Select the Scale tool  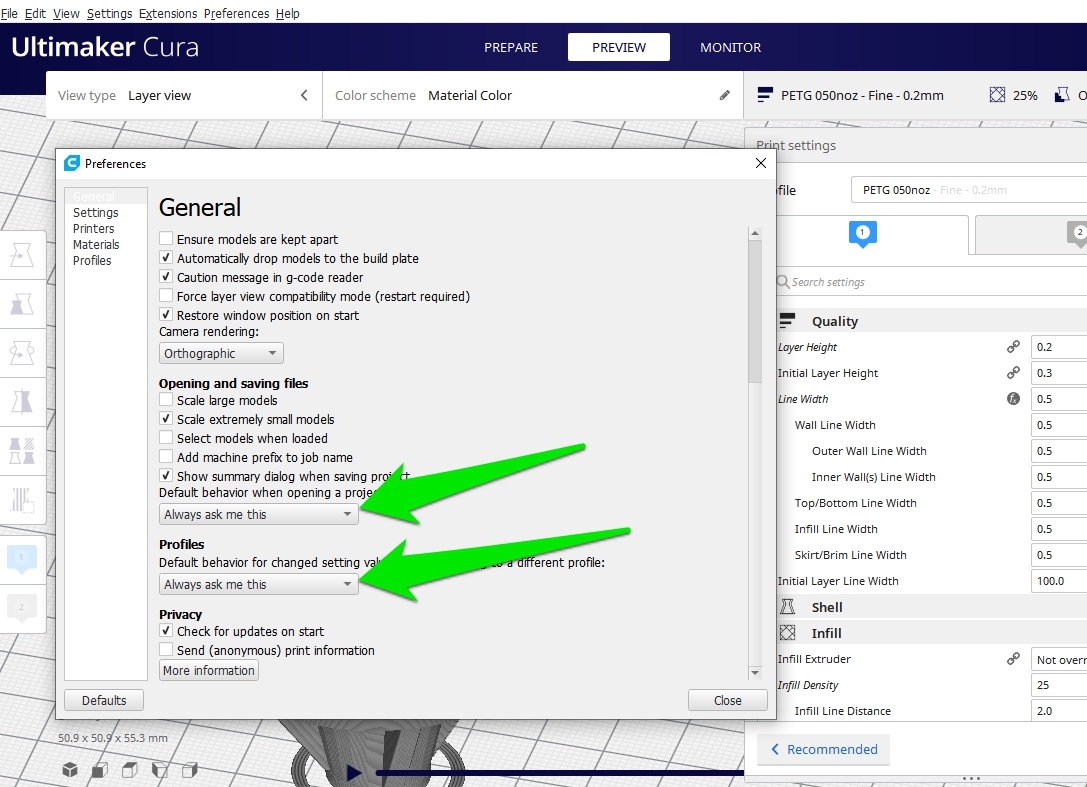[22, 304]
